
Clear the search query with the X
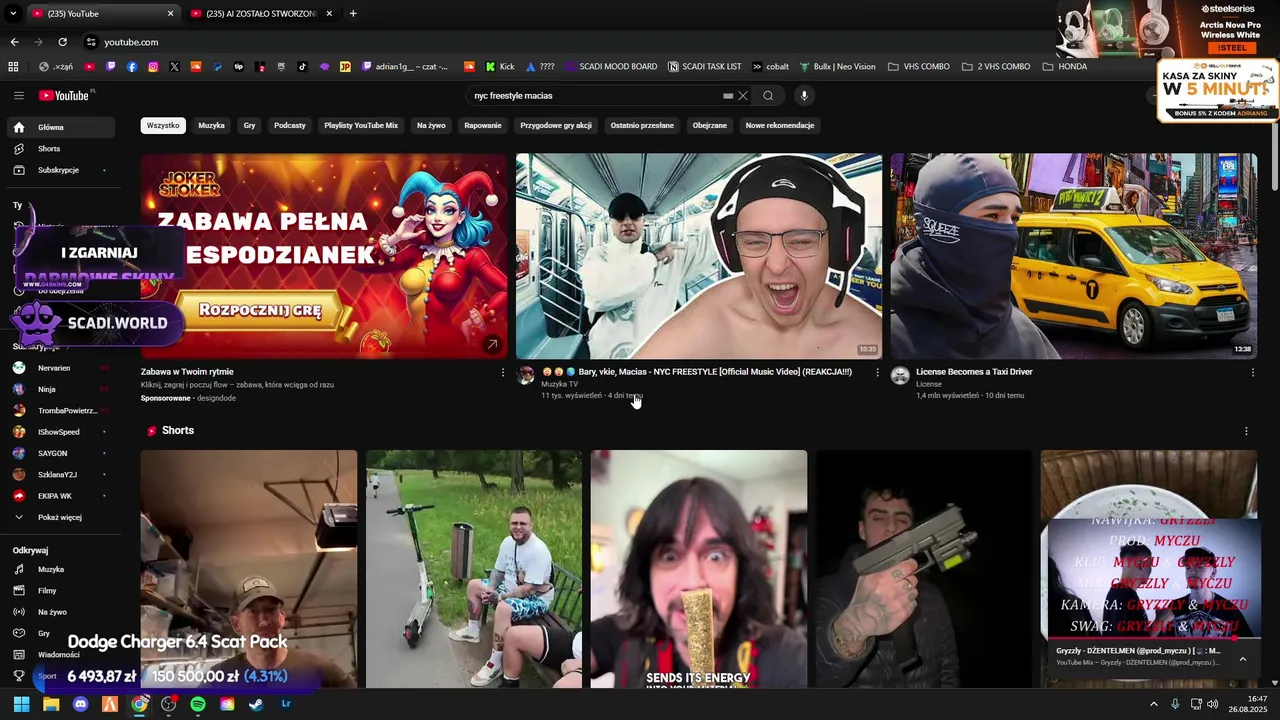[x=742, y=96]
